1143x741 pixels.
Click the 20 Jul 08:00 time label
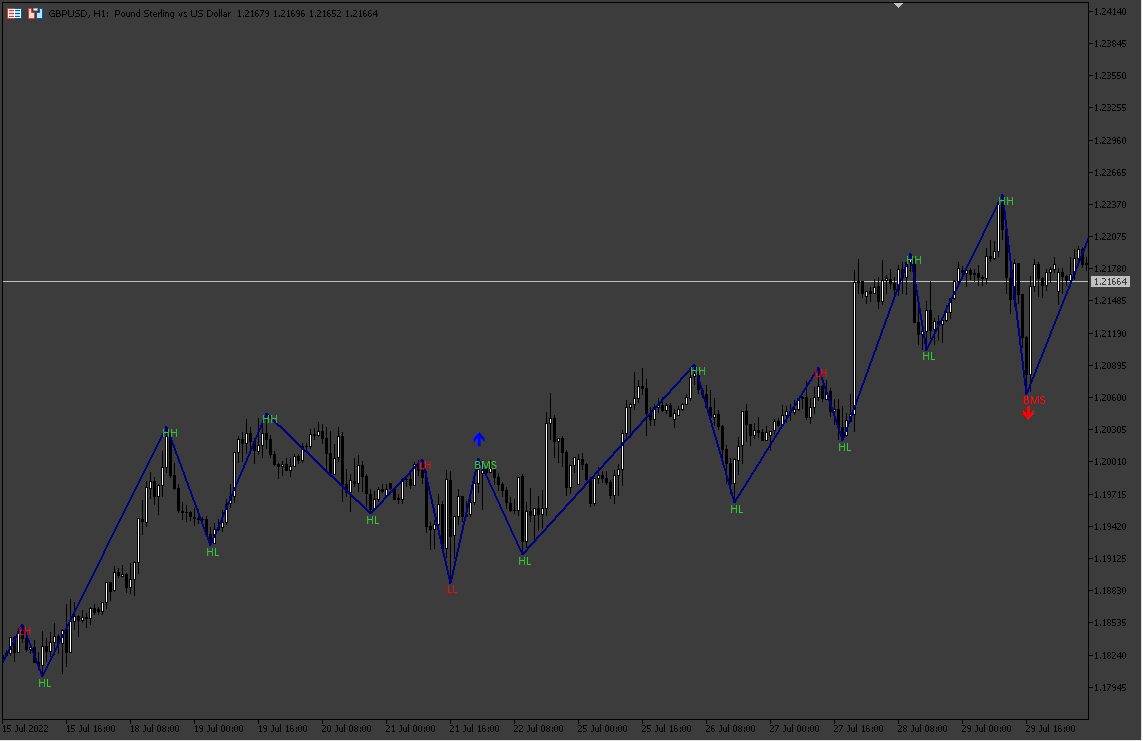tap(346, 729)
